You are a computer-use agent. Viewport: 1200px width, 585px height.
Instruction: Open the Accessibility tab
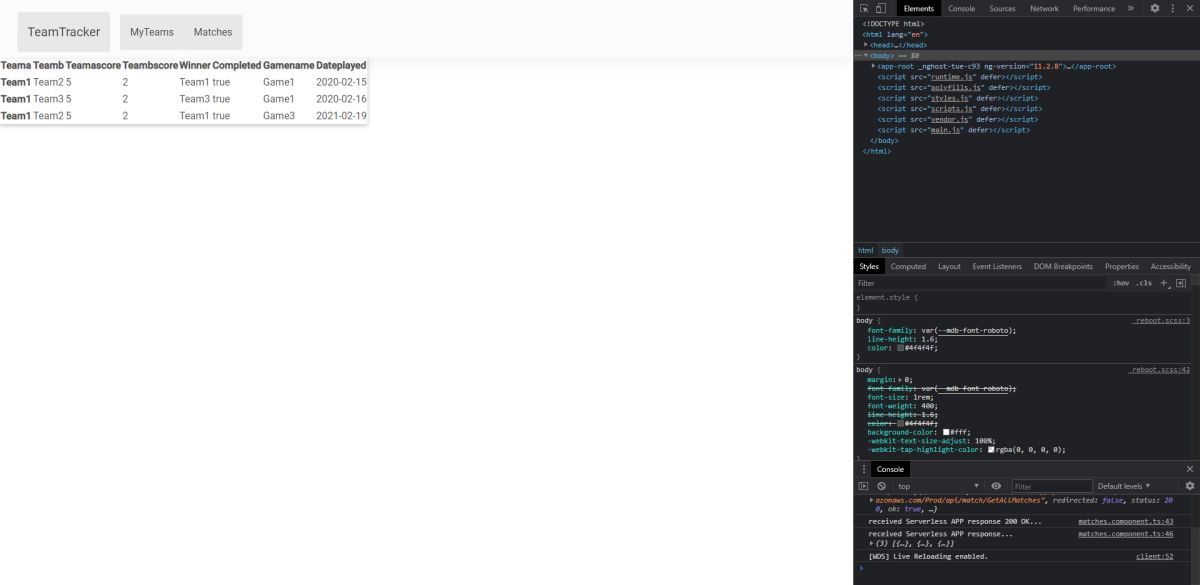tap(1170, 266)
